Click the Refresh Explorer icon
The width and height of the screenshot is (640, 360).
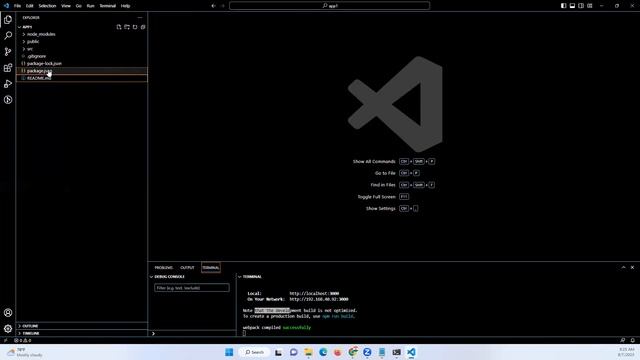[135, 27]
